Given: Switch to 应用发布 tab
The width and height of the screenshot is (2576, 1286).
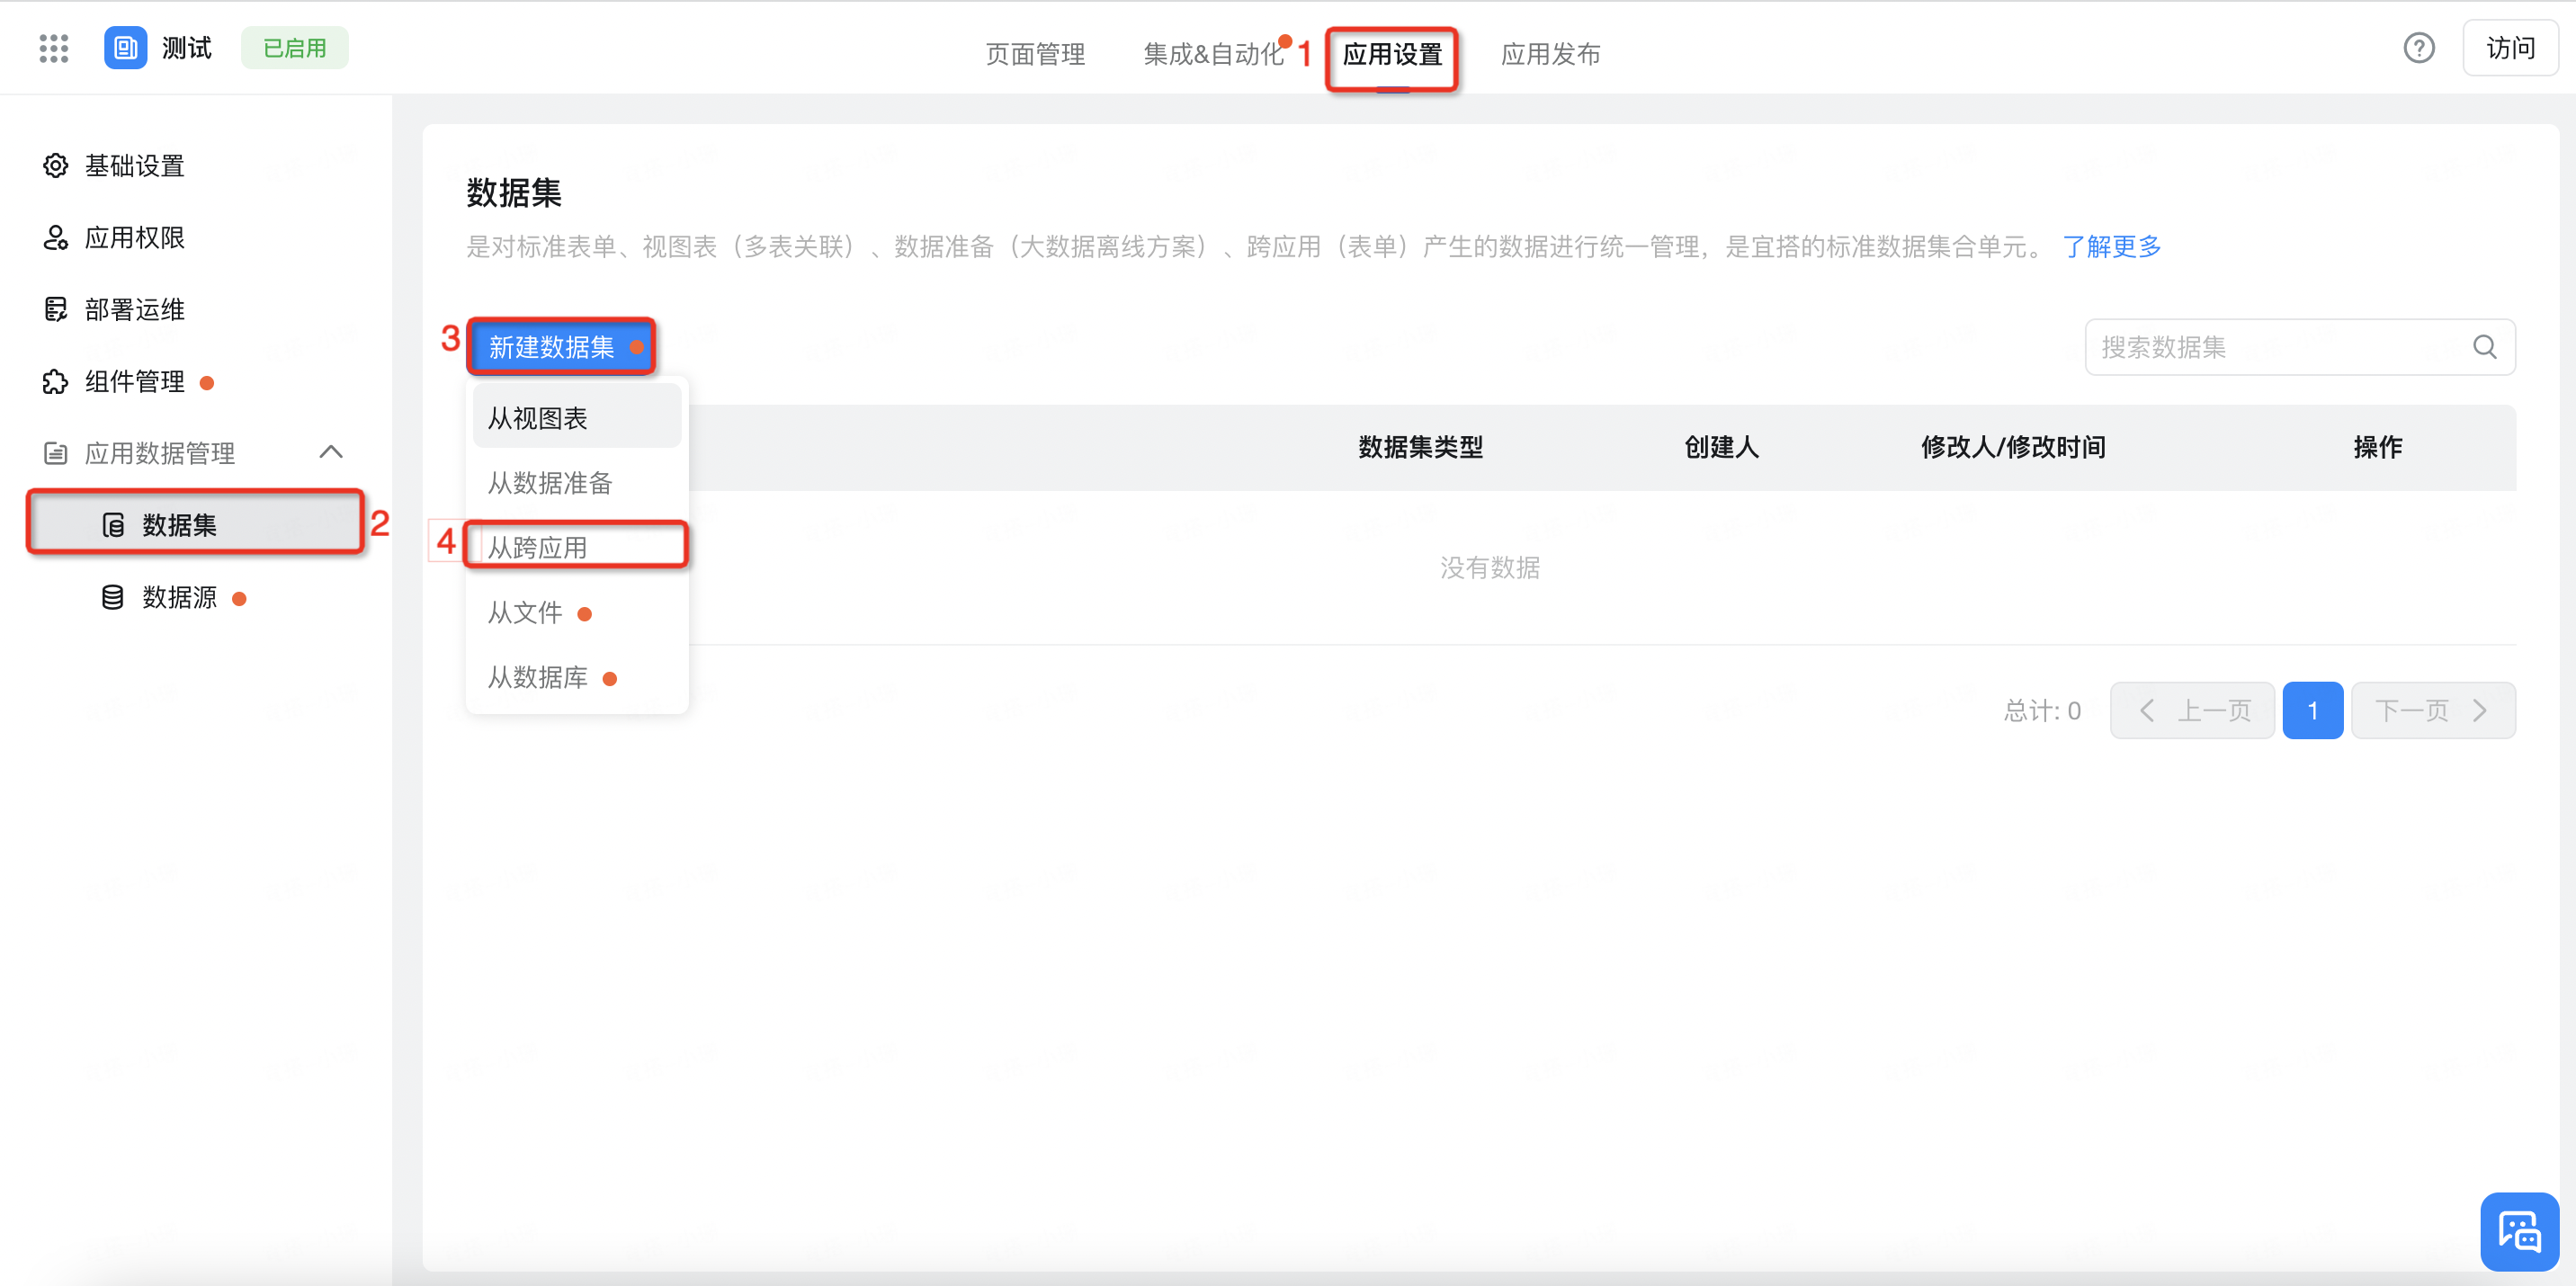Looking at the screenshot, I should point(1550,54).
